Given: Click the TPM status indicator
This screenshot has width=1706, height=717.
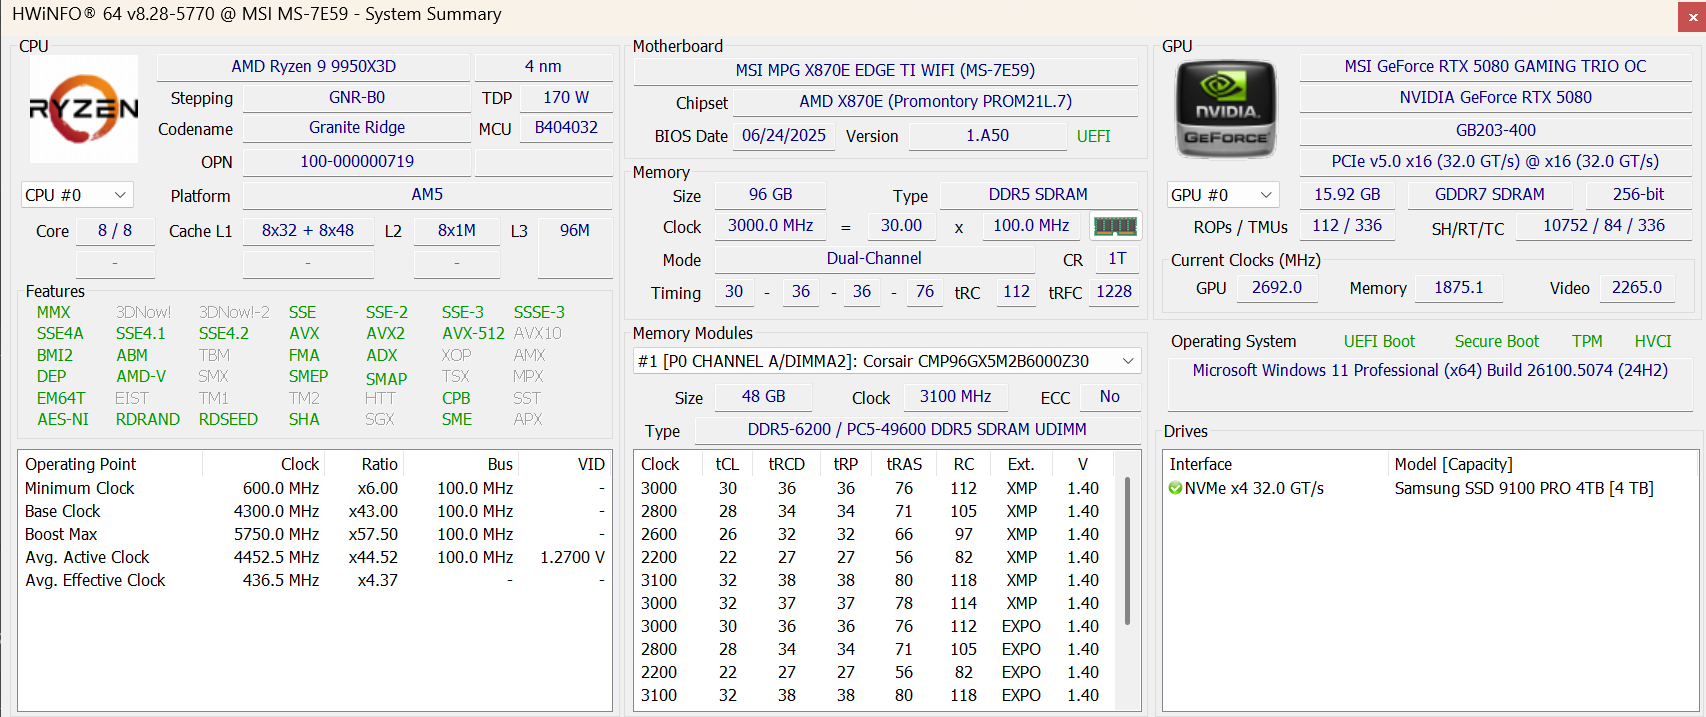Looking at the screenshot, I should pyautogui.click(x=1586, y=341).
